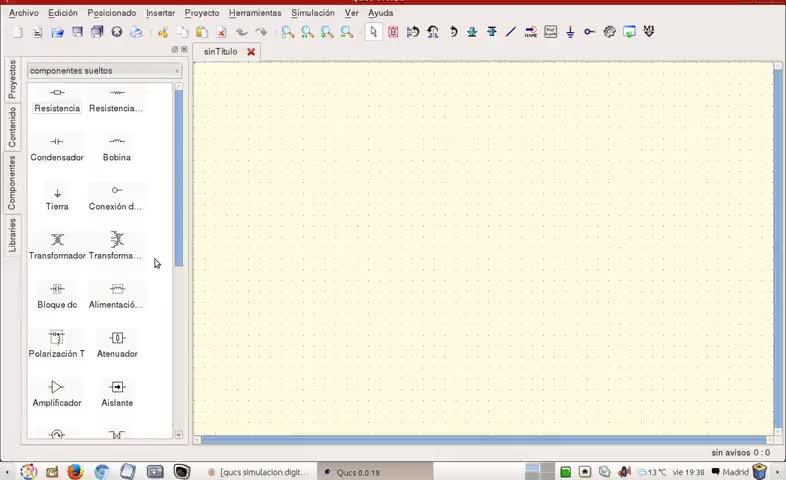Set a marker on graph tool
Image resolution: width=786 pixels, height=480 pixels.
point(649,32)
